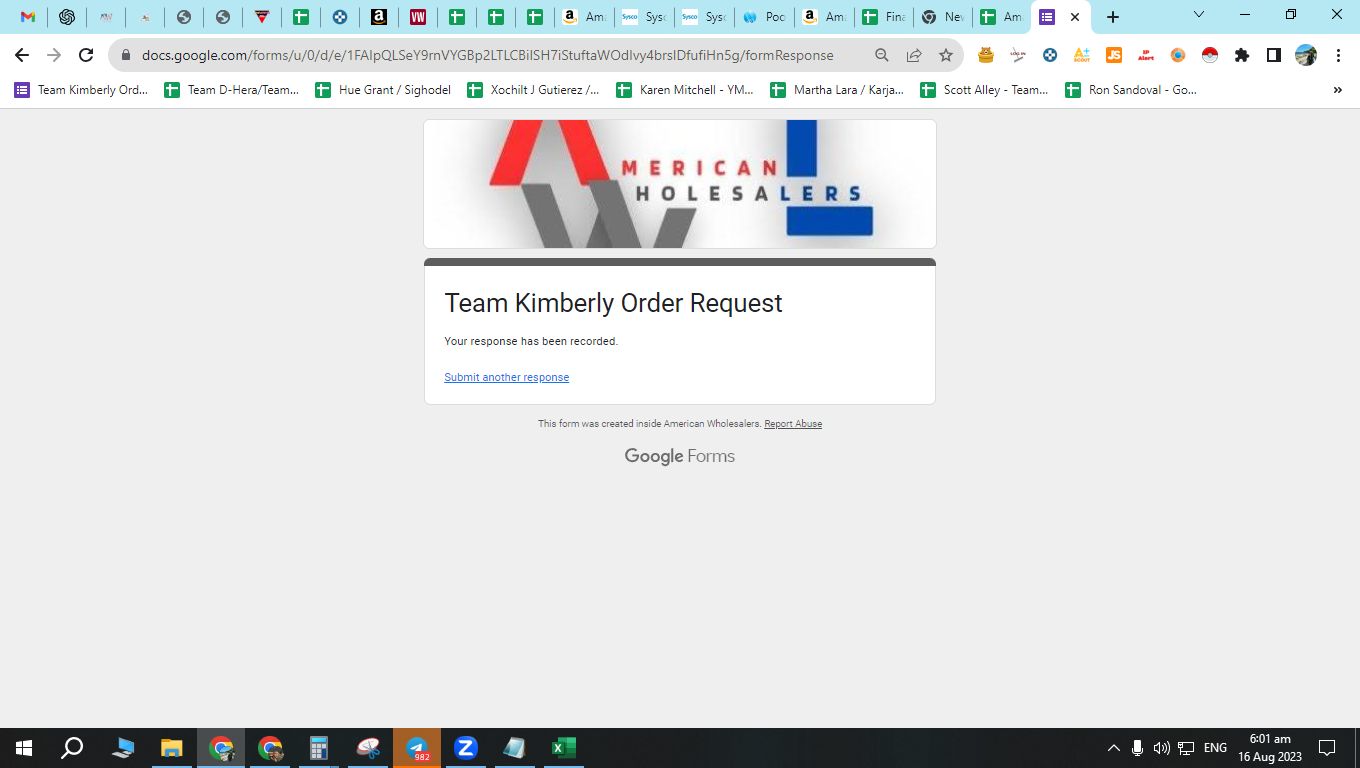This screenshot has width=1360, height=768.
Task: Open Chrome three-dot menu
Action: [1338, 56]
